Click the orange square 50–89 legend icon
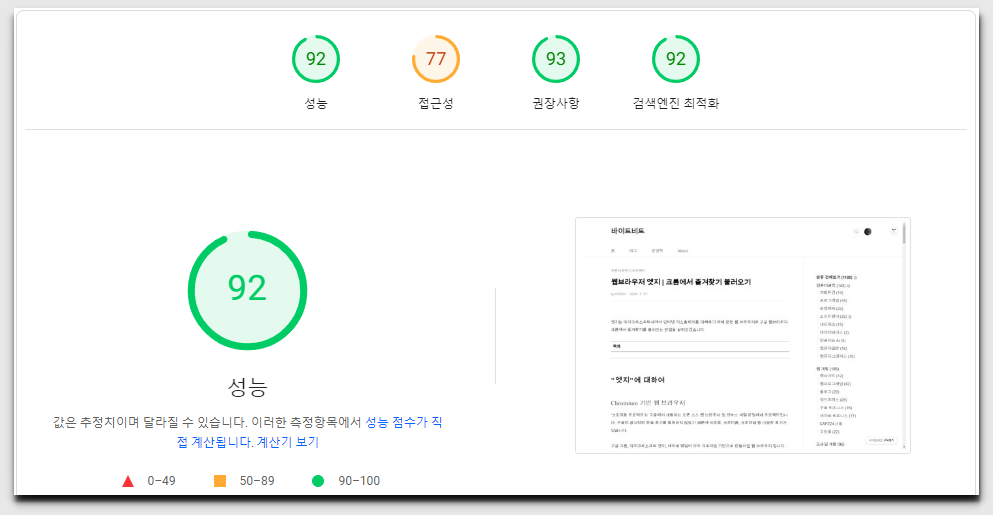The image size is (993, 515). coord(220,481)
